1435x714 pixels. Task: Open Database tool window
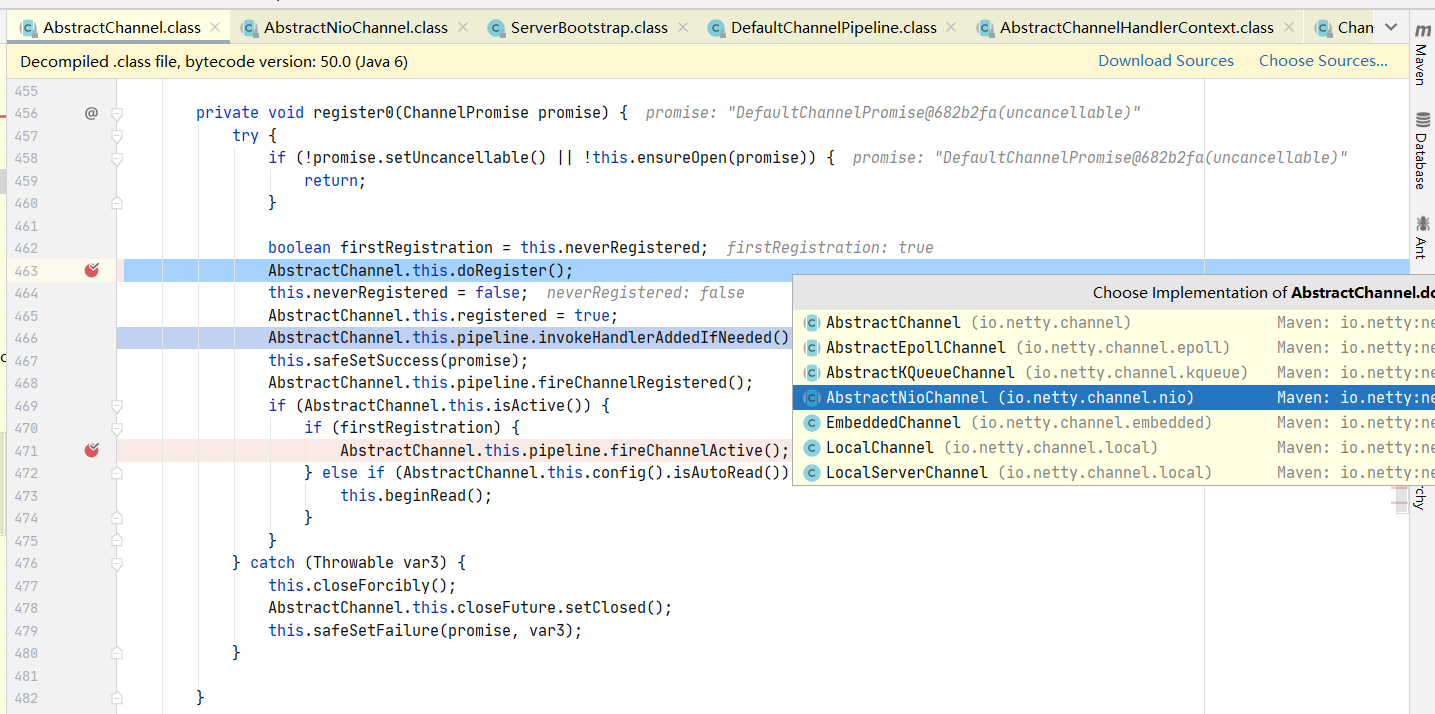1421,152
